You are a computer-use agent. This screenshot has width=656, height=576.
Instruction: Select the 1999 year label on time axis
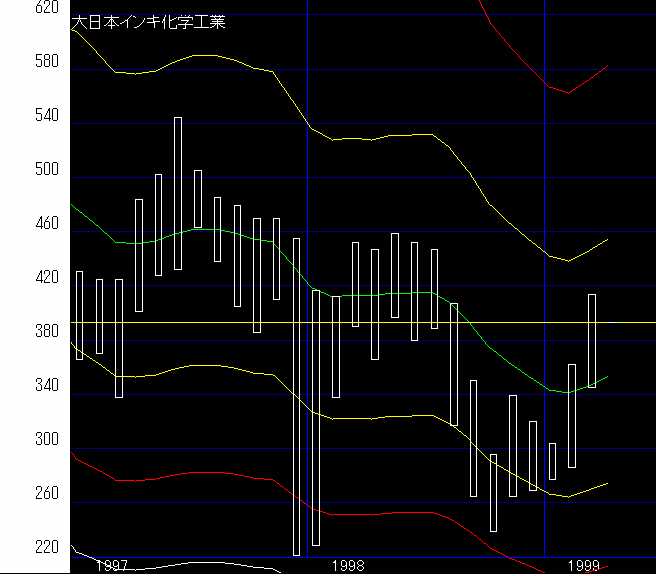(583, 566)
